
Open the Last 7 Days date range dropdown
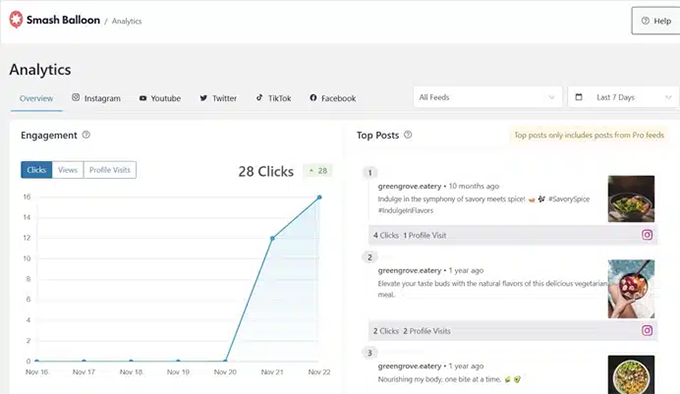pos(624,97)
